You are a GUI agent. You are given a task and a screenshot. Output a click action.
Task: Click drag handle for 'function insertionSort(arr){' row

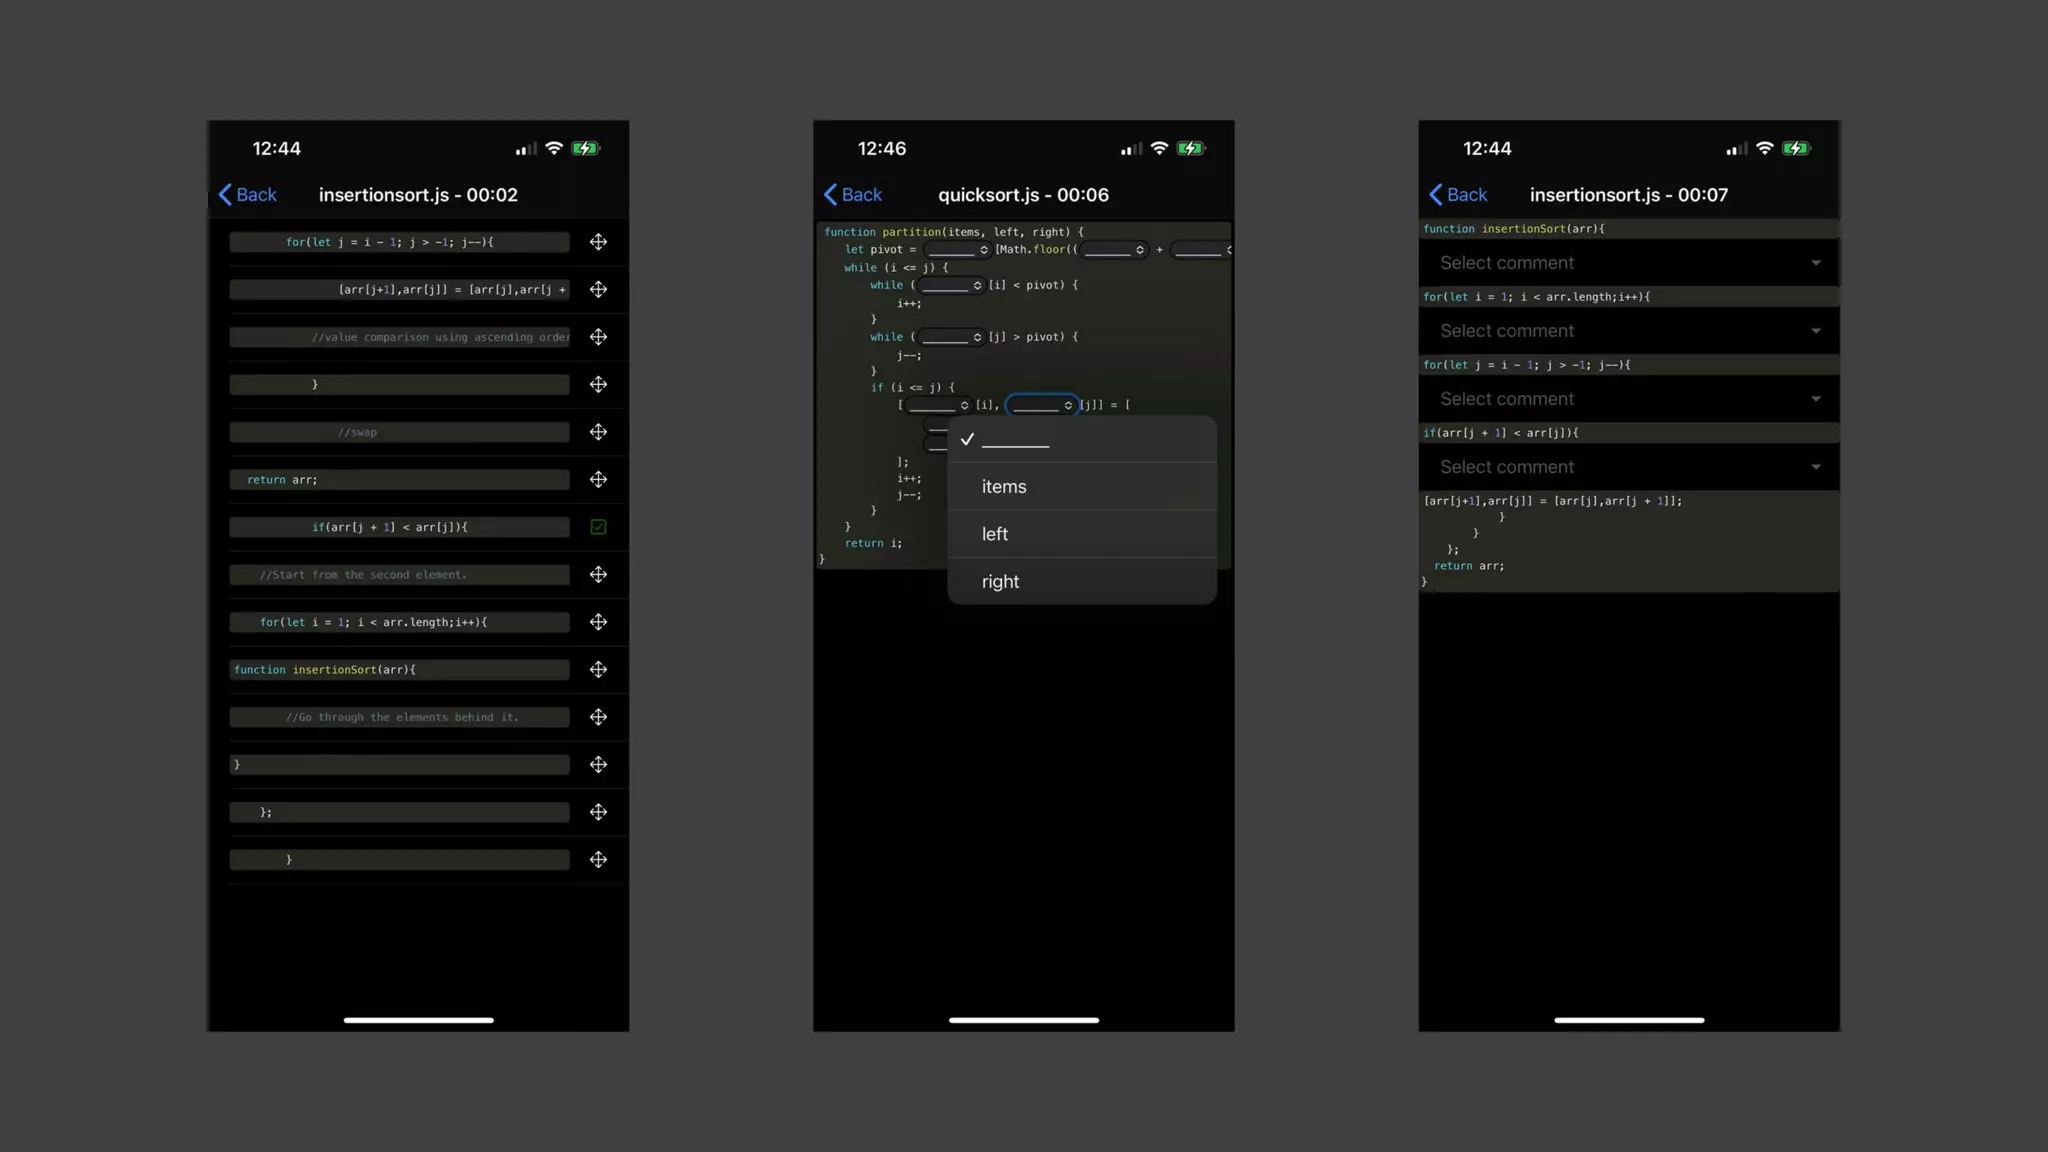click(x=598, y=670)
